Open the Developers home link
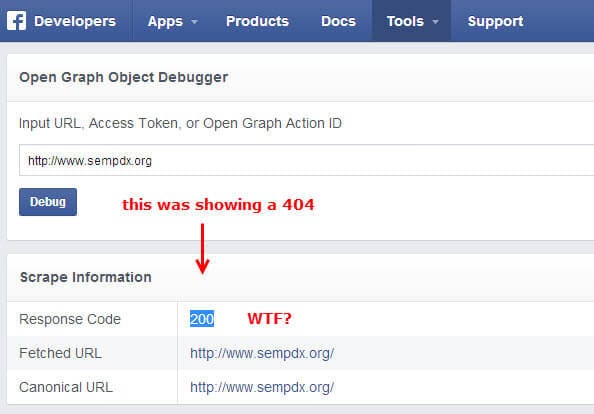594x414 pixels. point(75,21)
